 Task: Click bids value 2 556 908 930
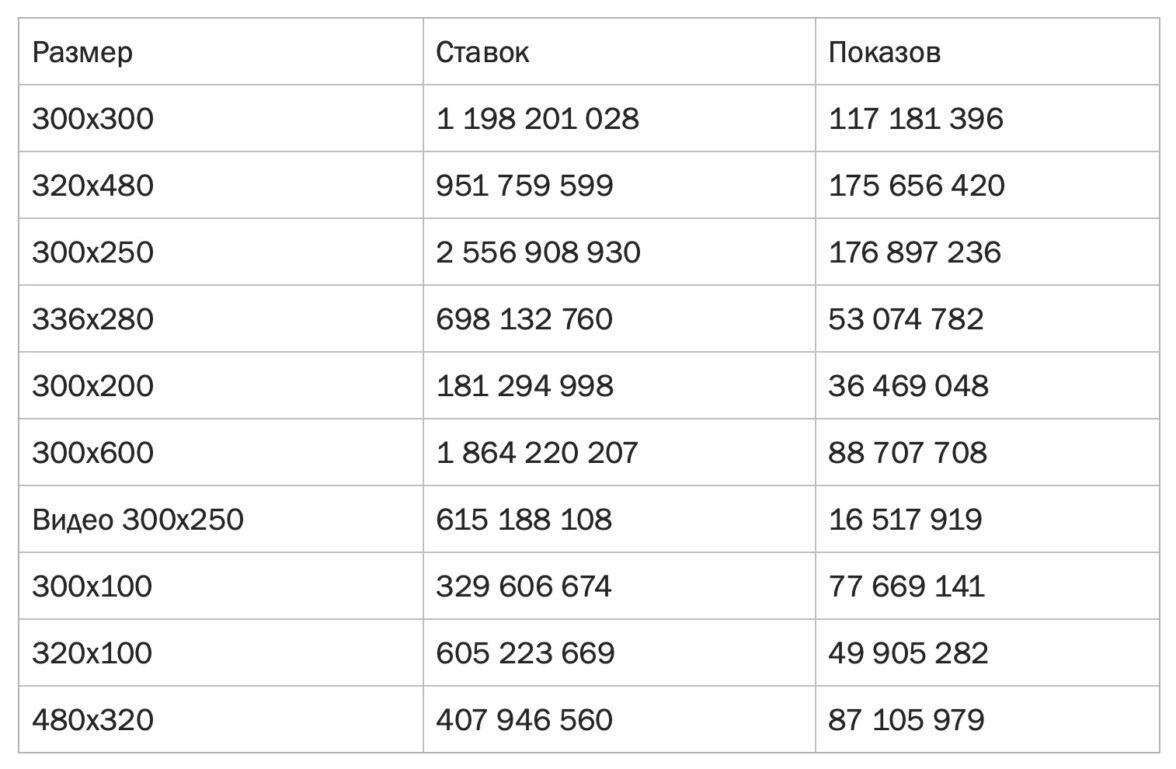pos(538,252)
